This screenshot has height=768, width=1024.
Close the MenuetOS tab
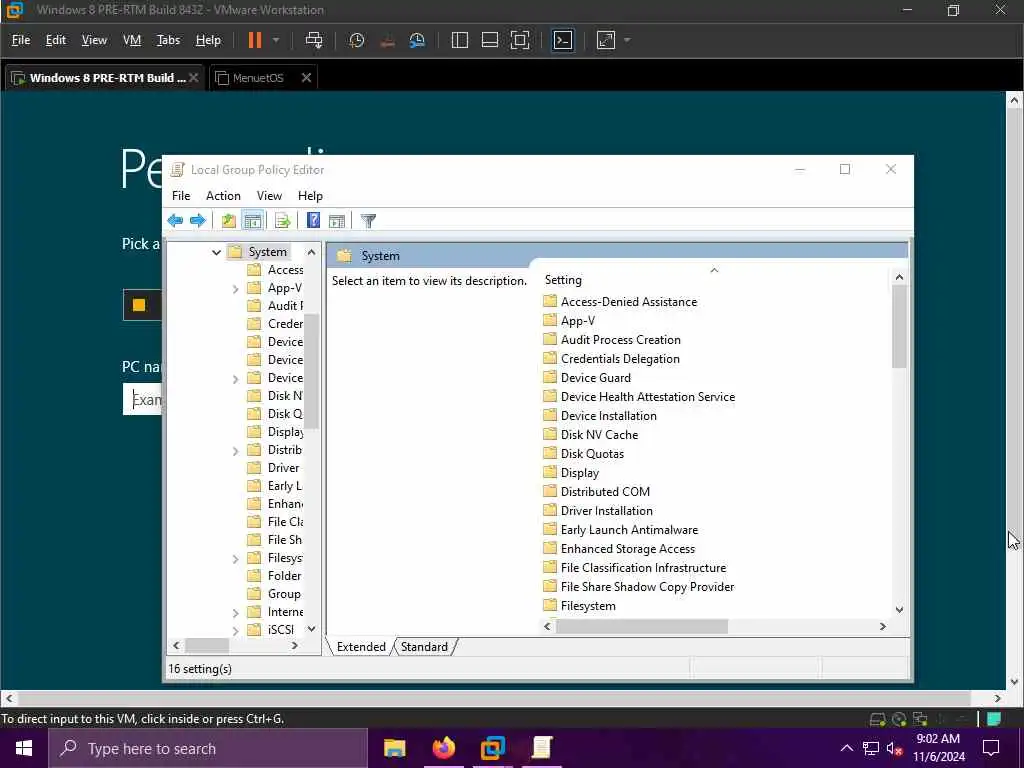[306, 78]
